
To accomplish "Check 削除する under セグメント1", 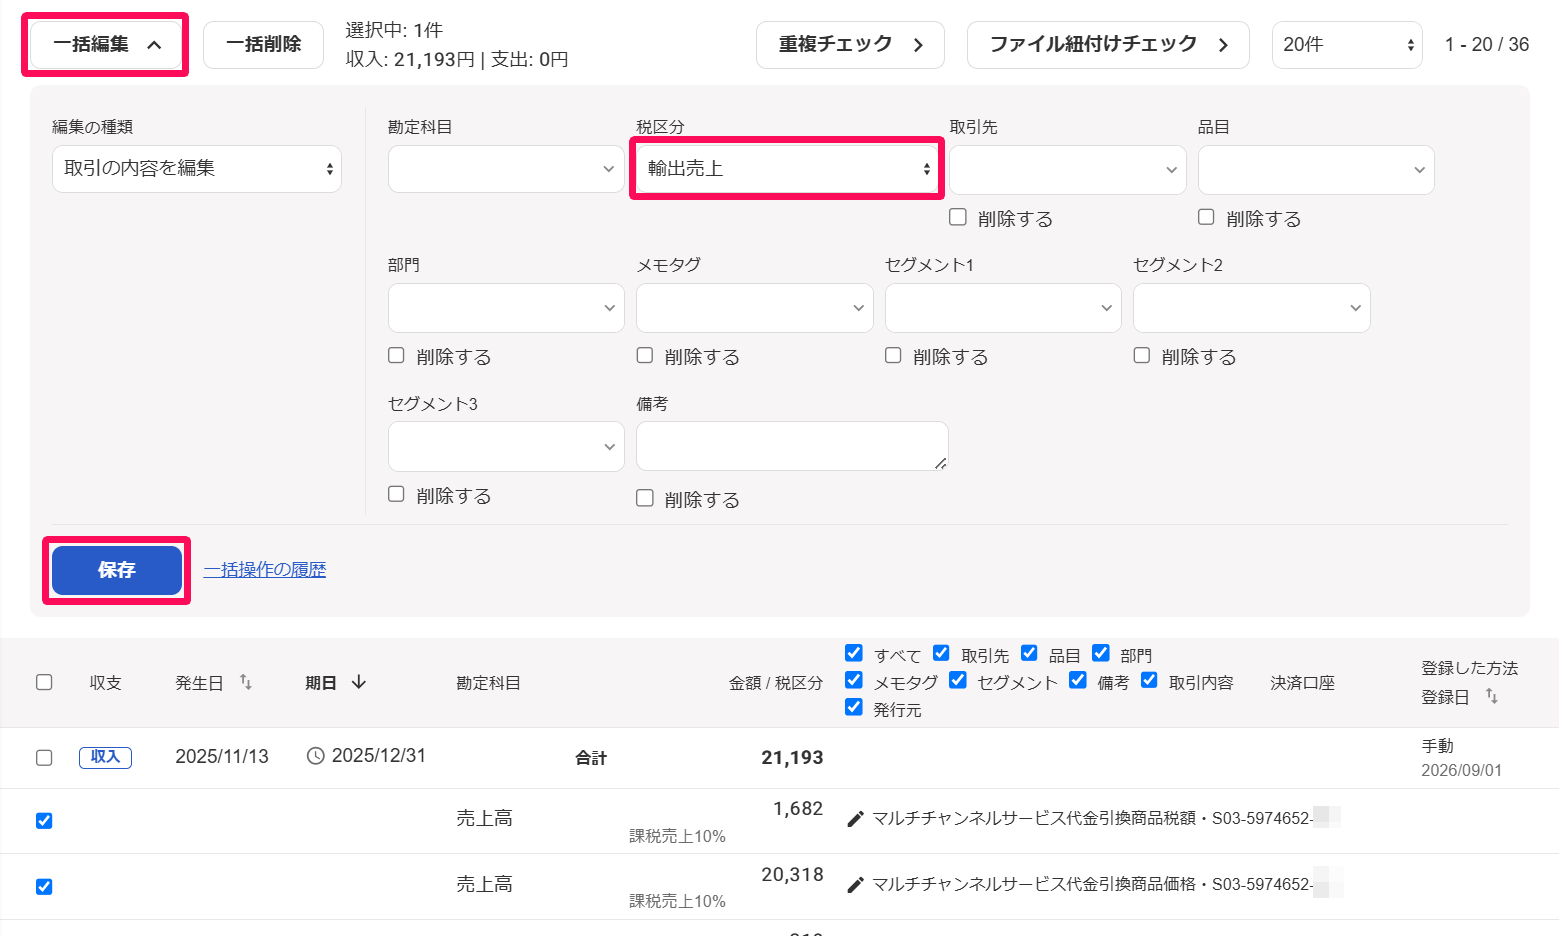I will [x=893, y=355].
